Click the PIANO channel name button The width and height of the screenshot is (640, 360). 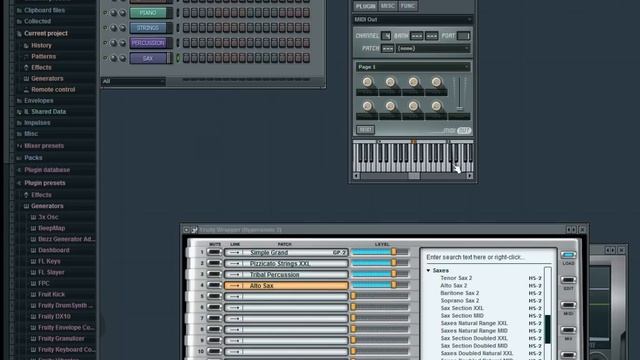point(148,13)
